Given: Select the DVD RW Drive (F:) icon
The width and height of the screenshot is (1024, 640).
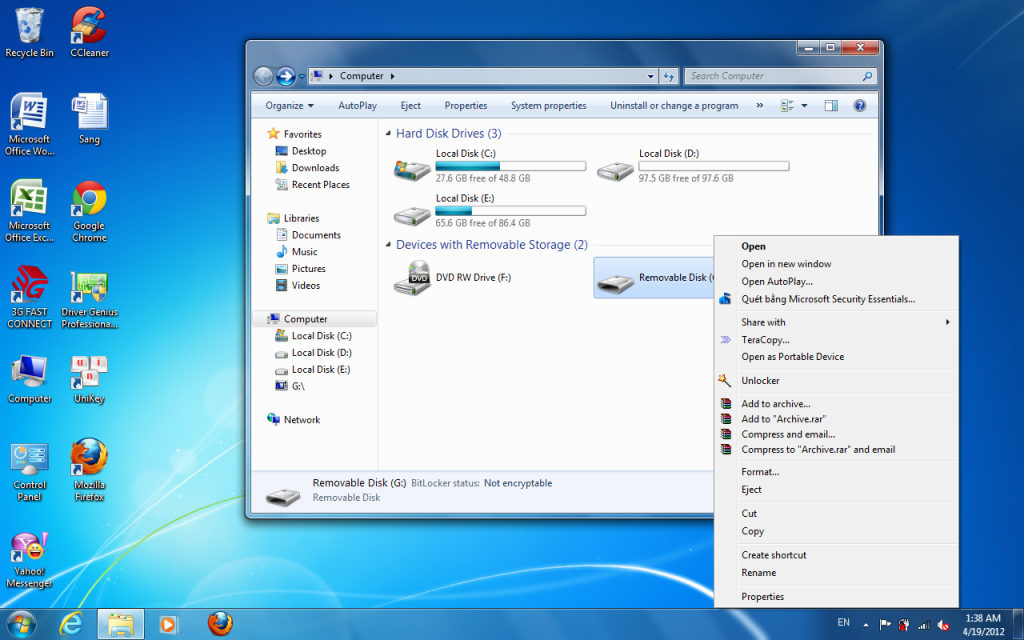Looking at the screenshot, I should tap(412, 277).
